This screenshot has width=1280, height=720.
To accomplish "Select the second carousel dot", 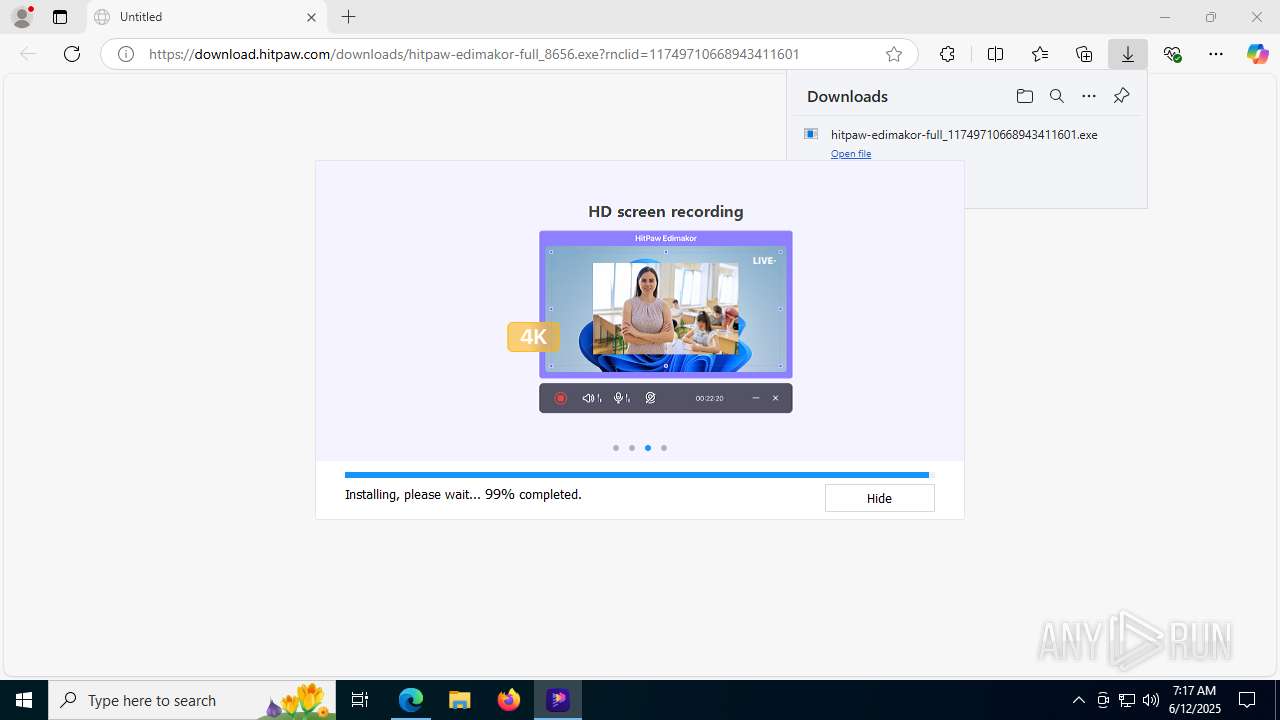I will click(632, 448).
